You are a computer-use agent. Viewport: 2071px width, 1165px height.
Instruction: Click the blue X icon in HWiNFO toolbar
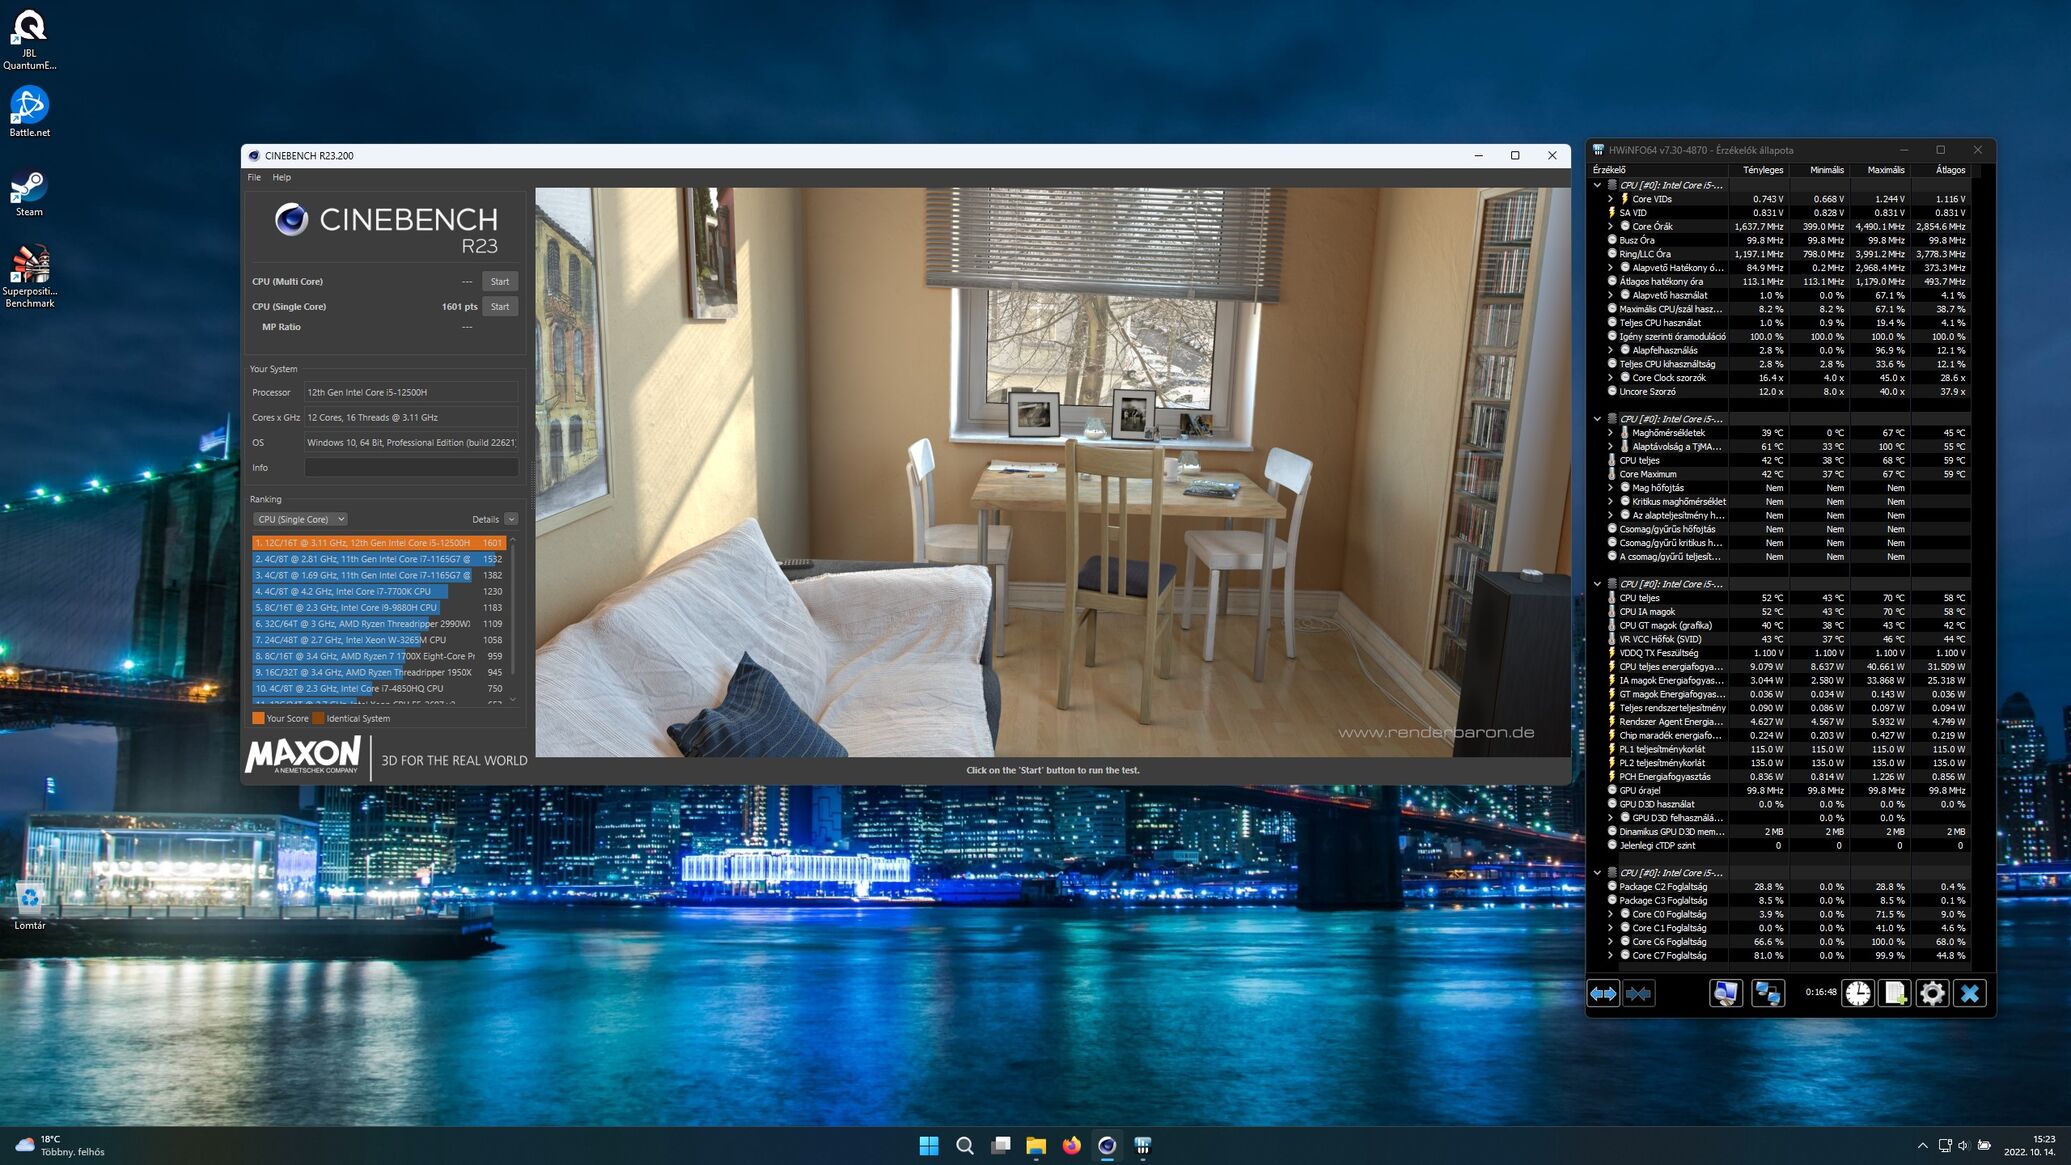tap(1969, 993)
